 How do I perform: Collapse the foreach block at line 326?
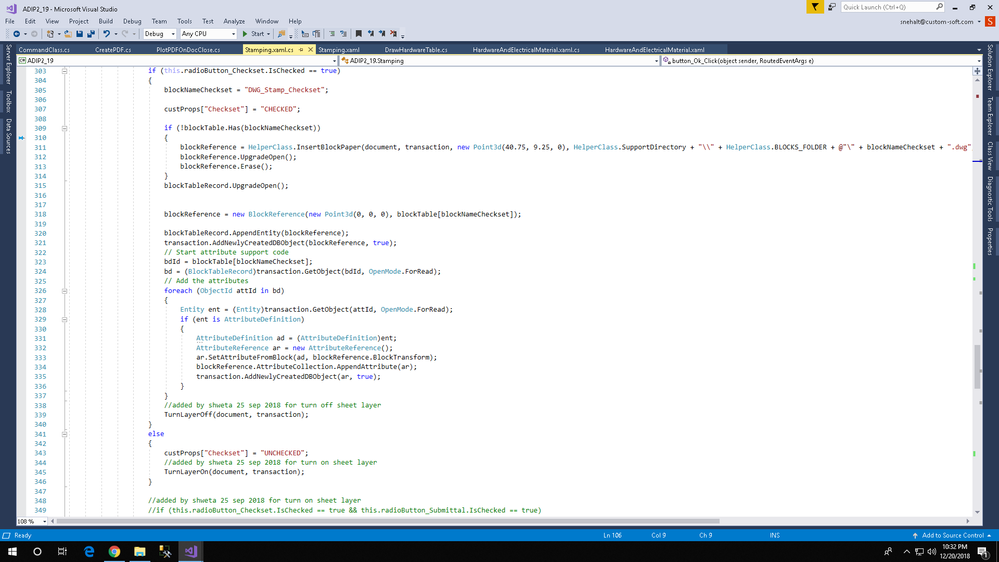pyautogui.click(x=65, y=291)
